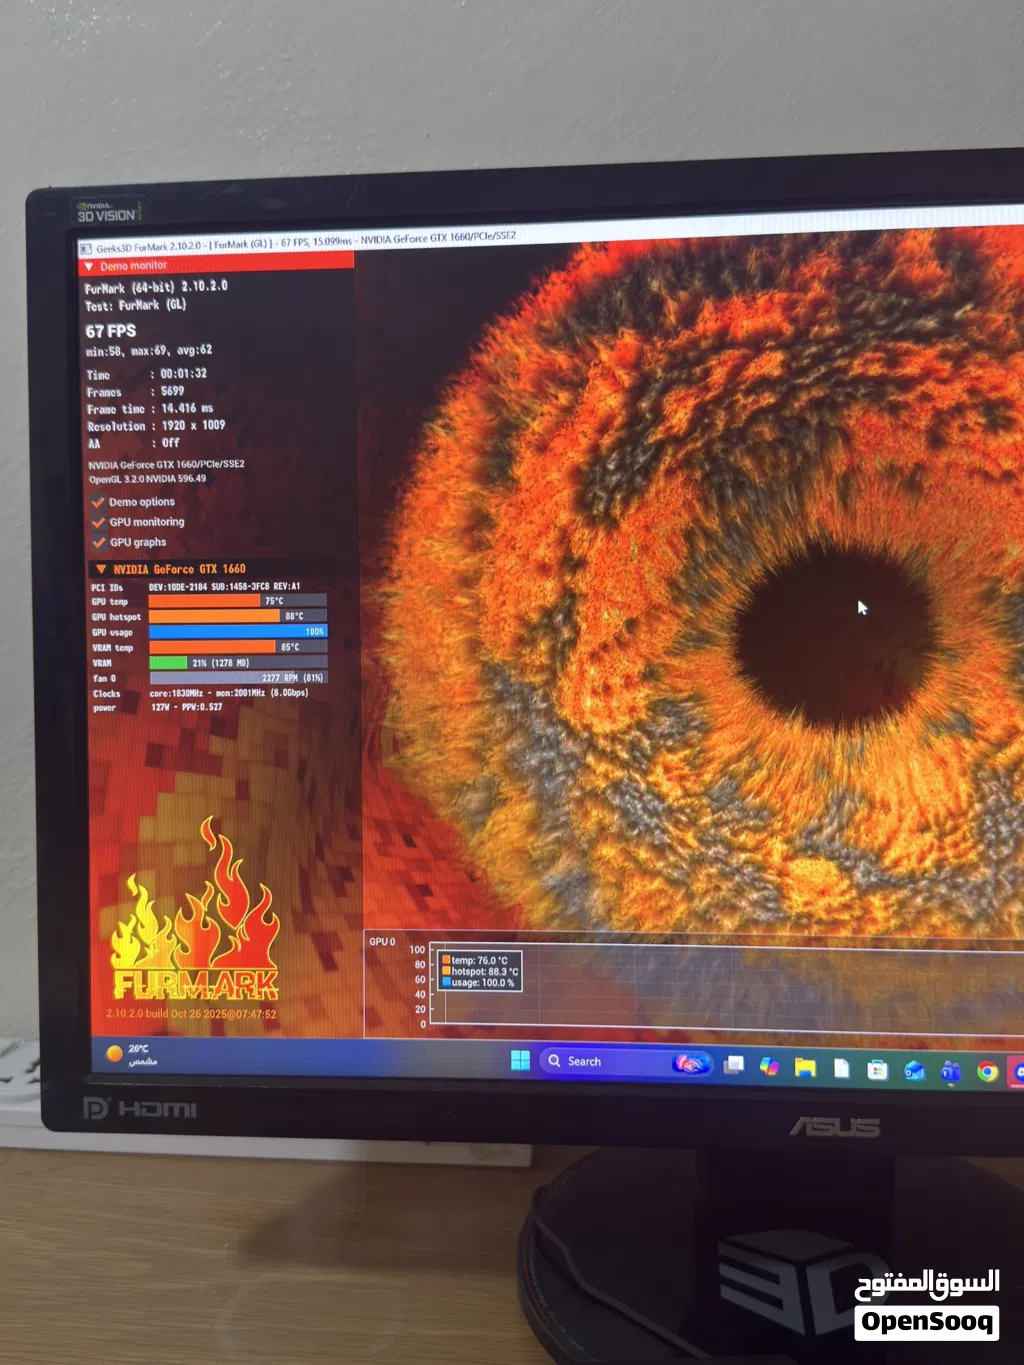Click the Resolution 1920 x 1009 value

193,425
